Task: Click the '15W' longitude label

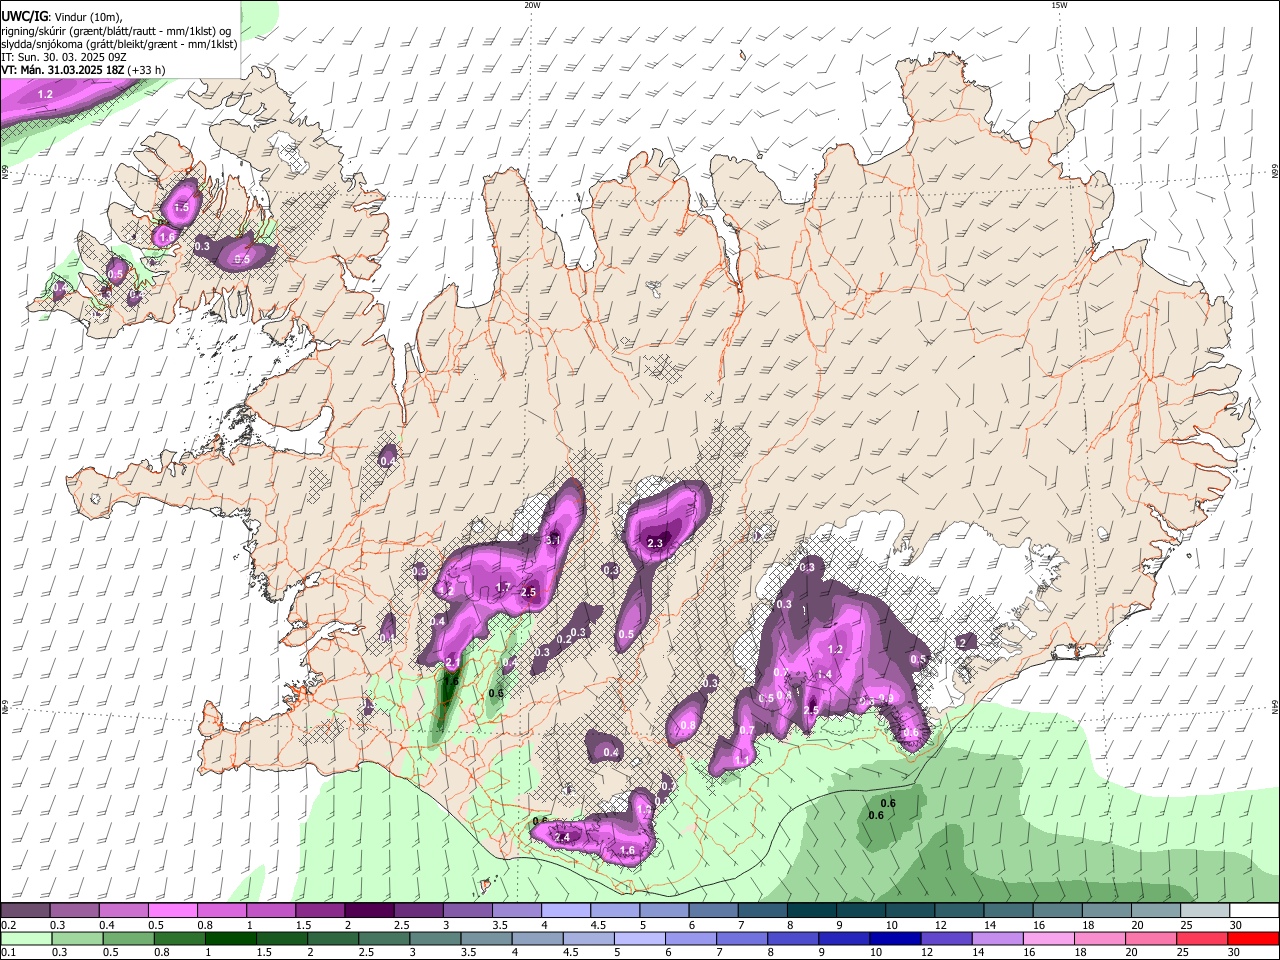Action: pos(1059,5)
